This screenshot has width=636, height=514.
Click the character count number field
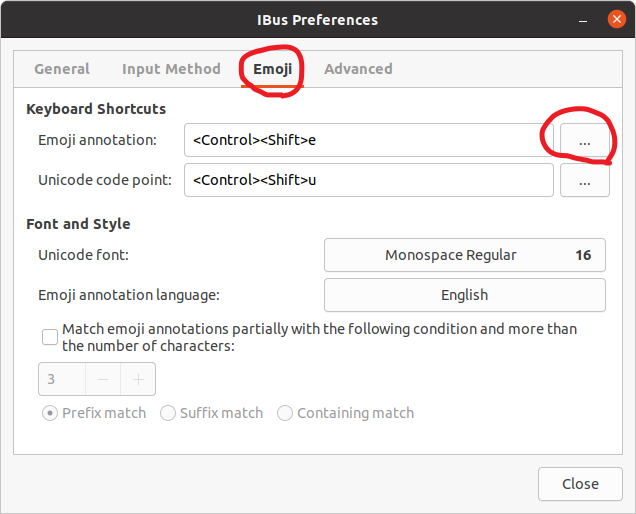pos(61,380)
